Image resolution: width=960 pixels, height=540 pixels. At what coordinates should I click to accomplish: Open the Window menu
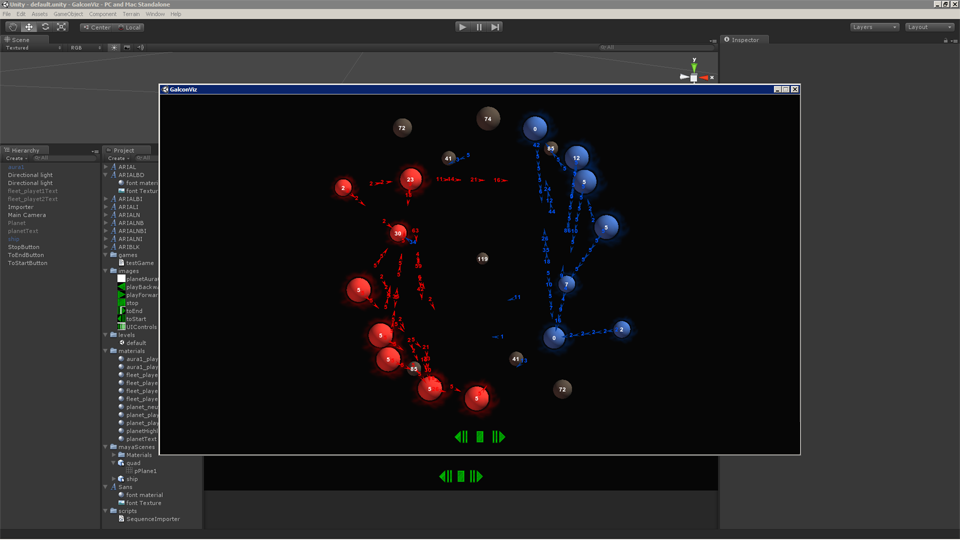tap(155, 14)
